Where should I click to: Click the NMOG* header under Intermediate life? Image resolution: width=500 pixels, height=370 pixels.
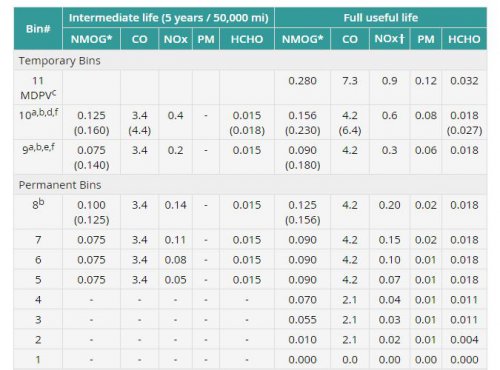pyautogui.click(x=91, y=39)
